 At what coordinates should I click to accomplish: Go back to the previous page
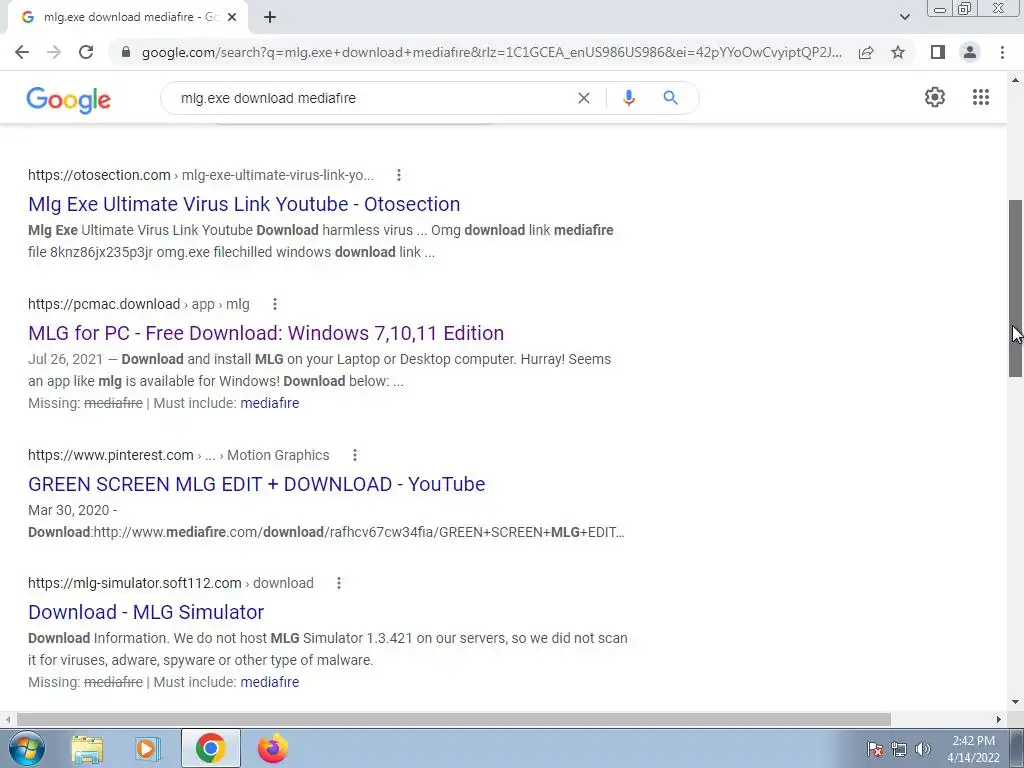tap(22, 52)
